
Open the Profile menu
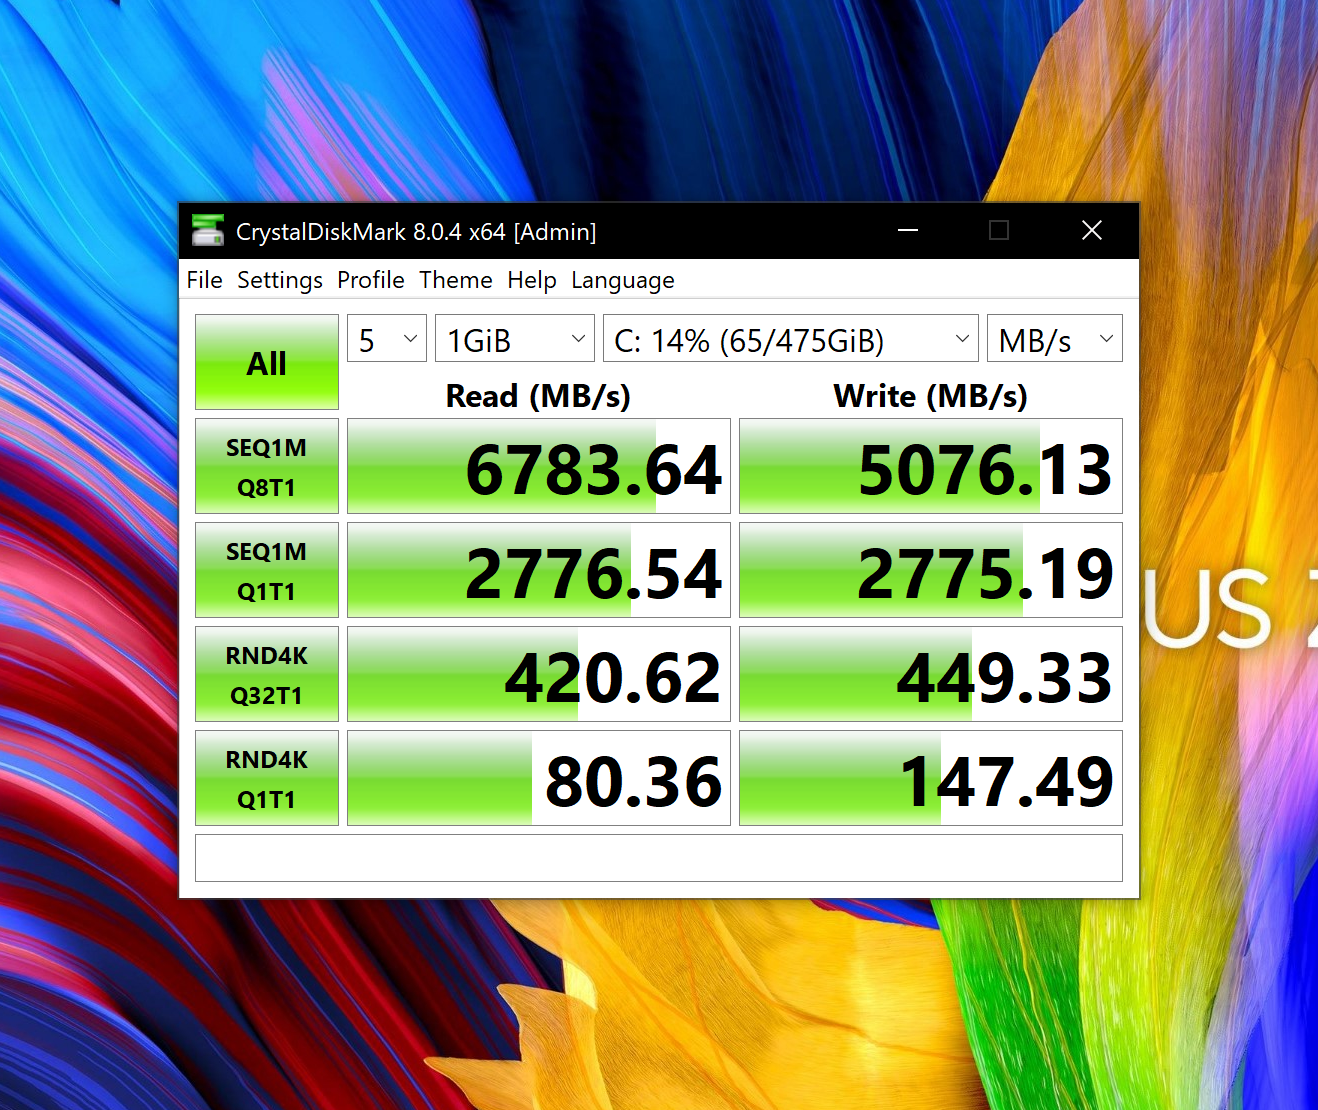pyautogui.click(x=371, y=280)
